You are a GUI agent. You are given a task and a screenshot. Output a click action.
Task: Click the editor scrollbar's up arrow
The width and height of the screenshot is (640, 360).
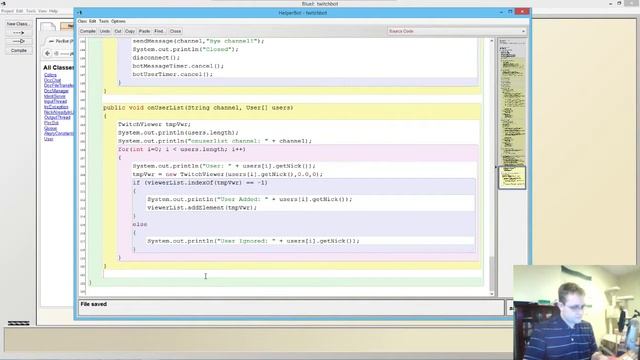[x=491, y=41]
